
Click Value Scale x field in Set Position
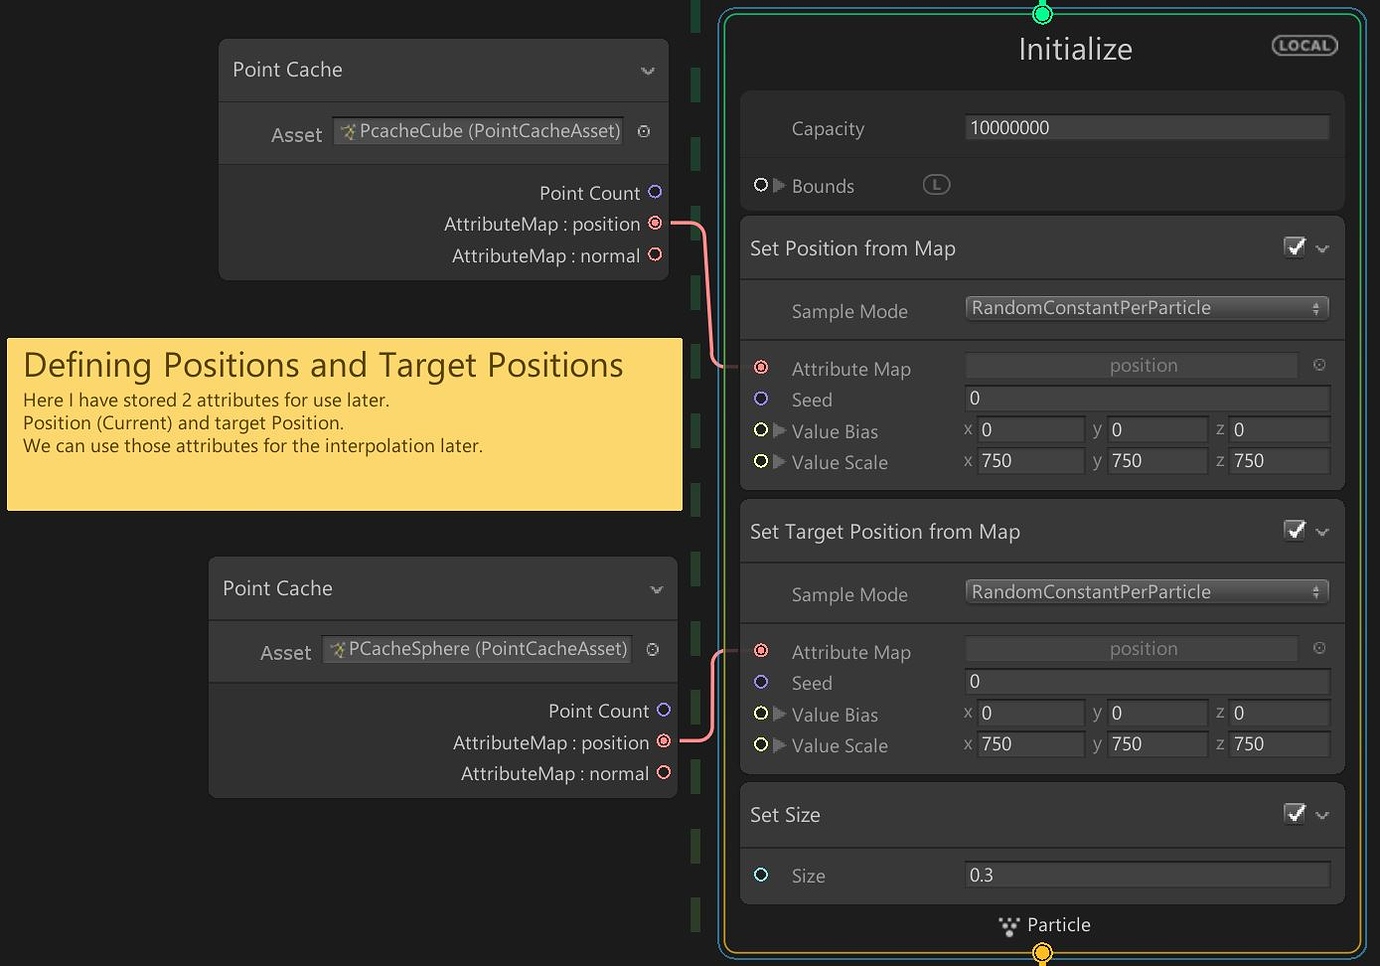tap(1030, 461)
